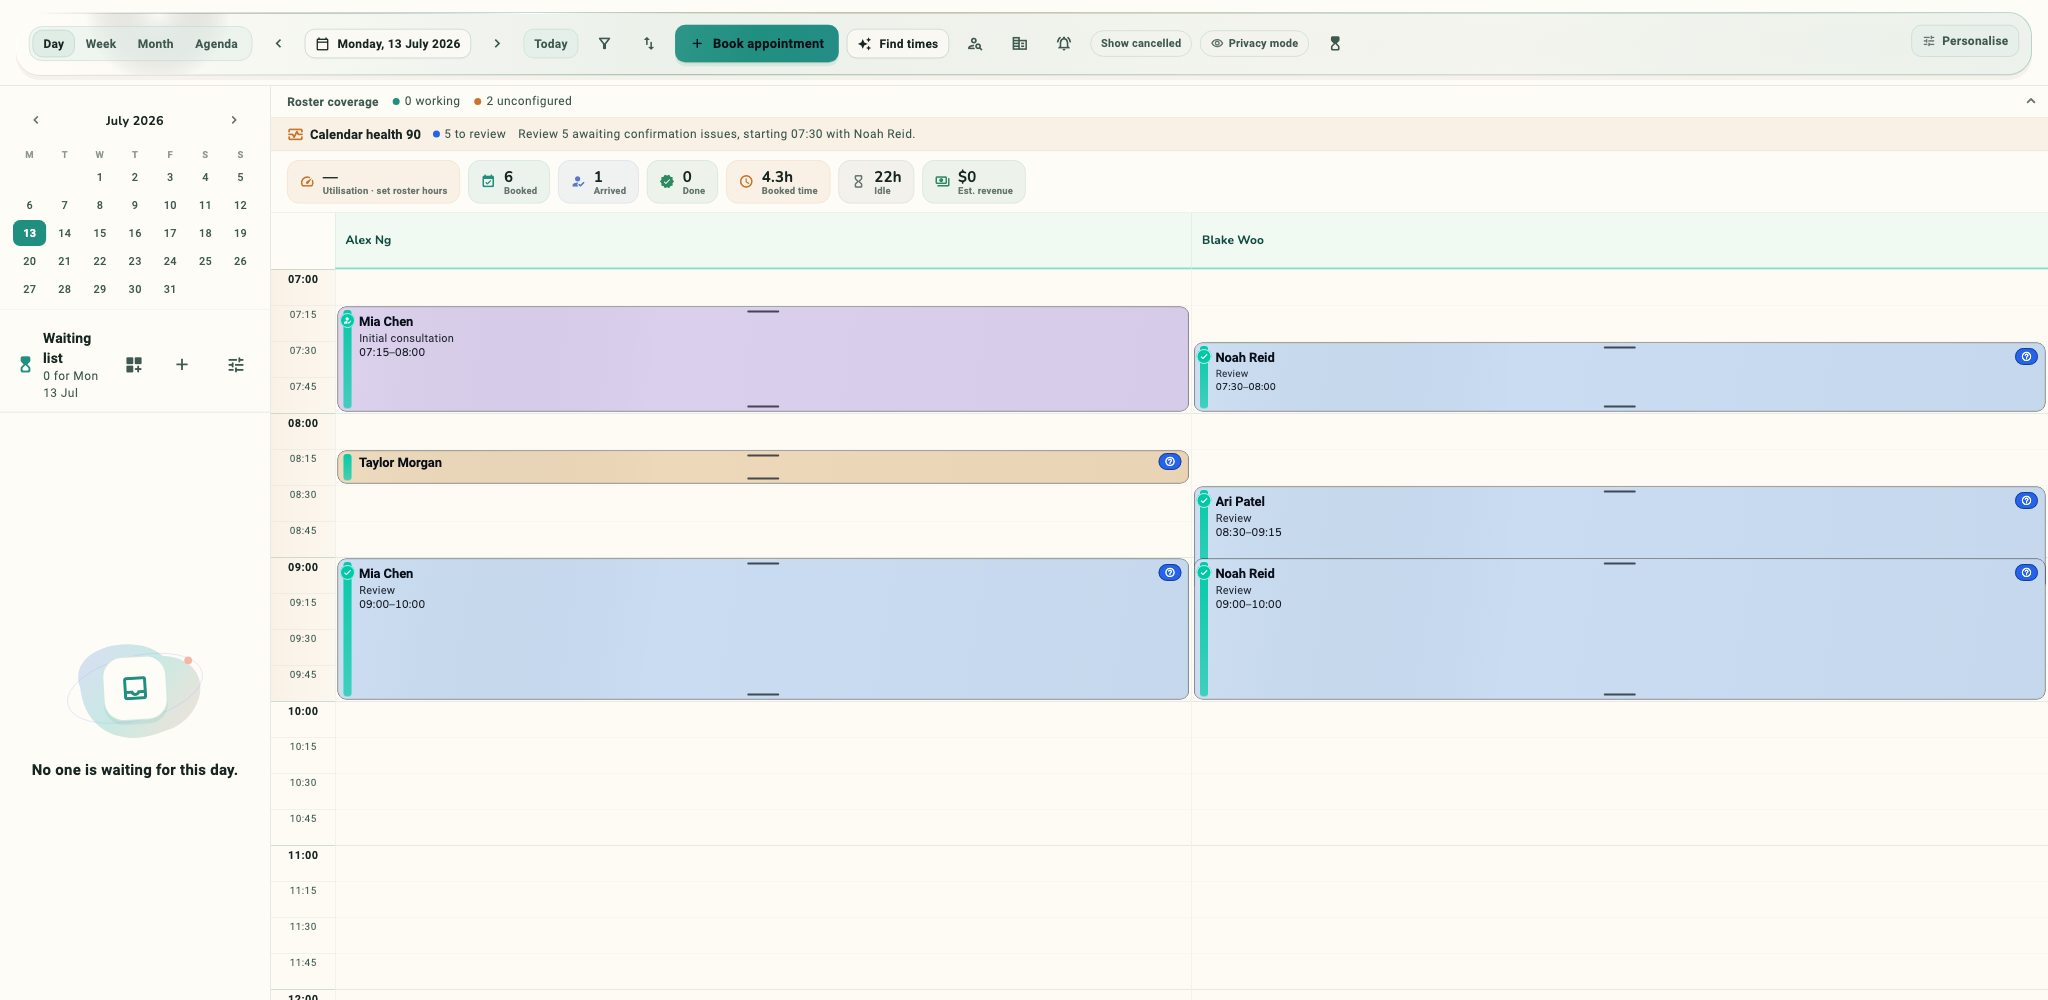Click Alex Ng column header
This screenshot has width=2048, height=1000.
[x=763, y=240]
